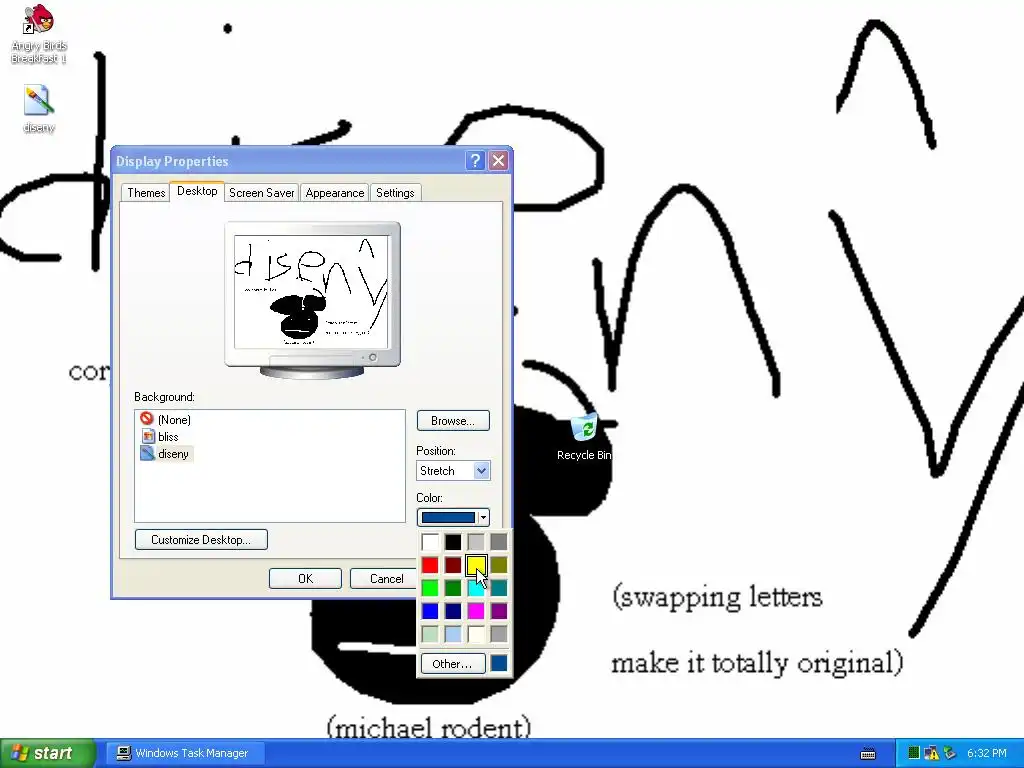Select the diseny background entry

(166, 453)
